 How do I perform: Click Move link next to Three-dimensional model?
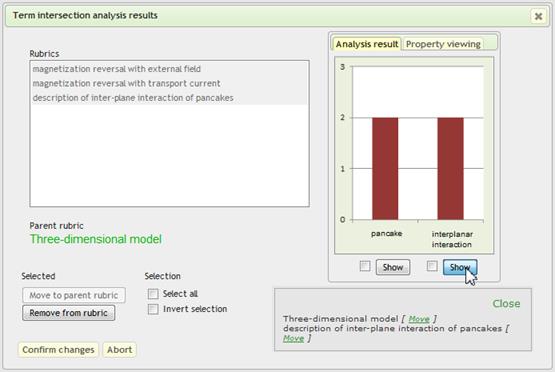coord(419,319)
